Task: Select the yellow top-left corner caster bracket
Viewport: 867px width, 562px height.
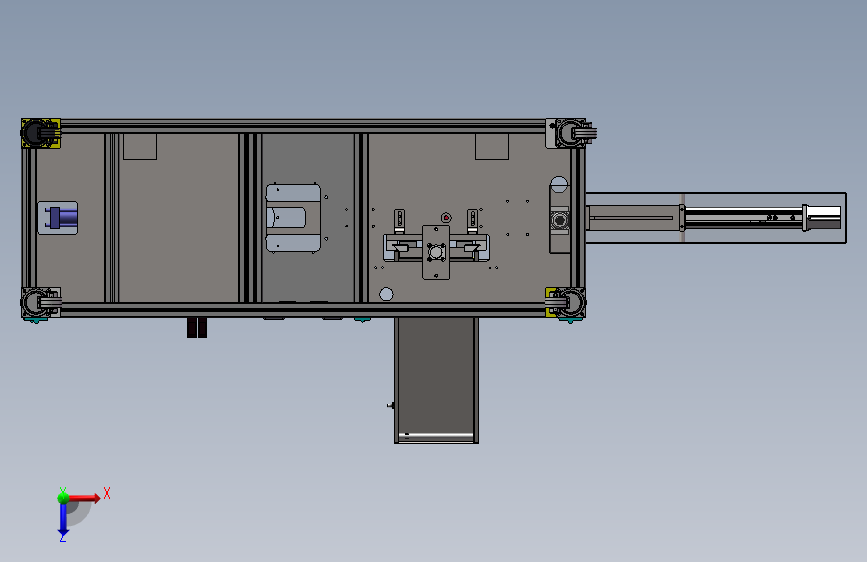Action: coord(40,133)
